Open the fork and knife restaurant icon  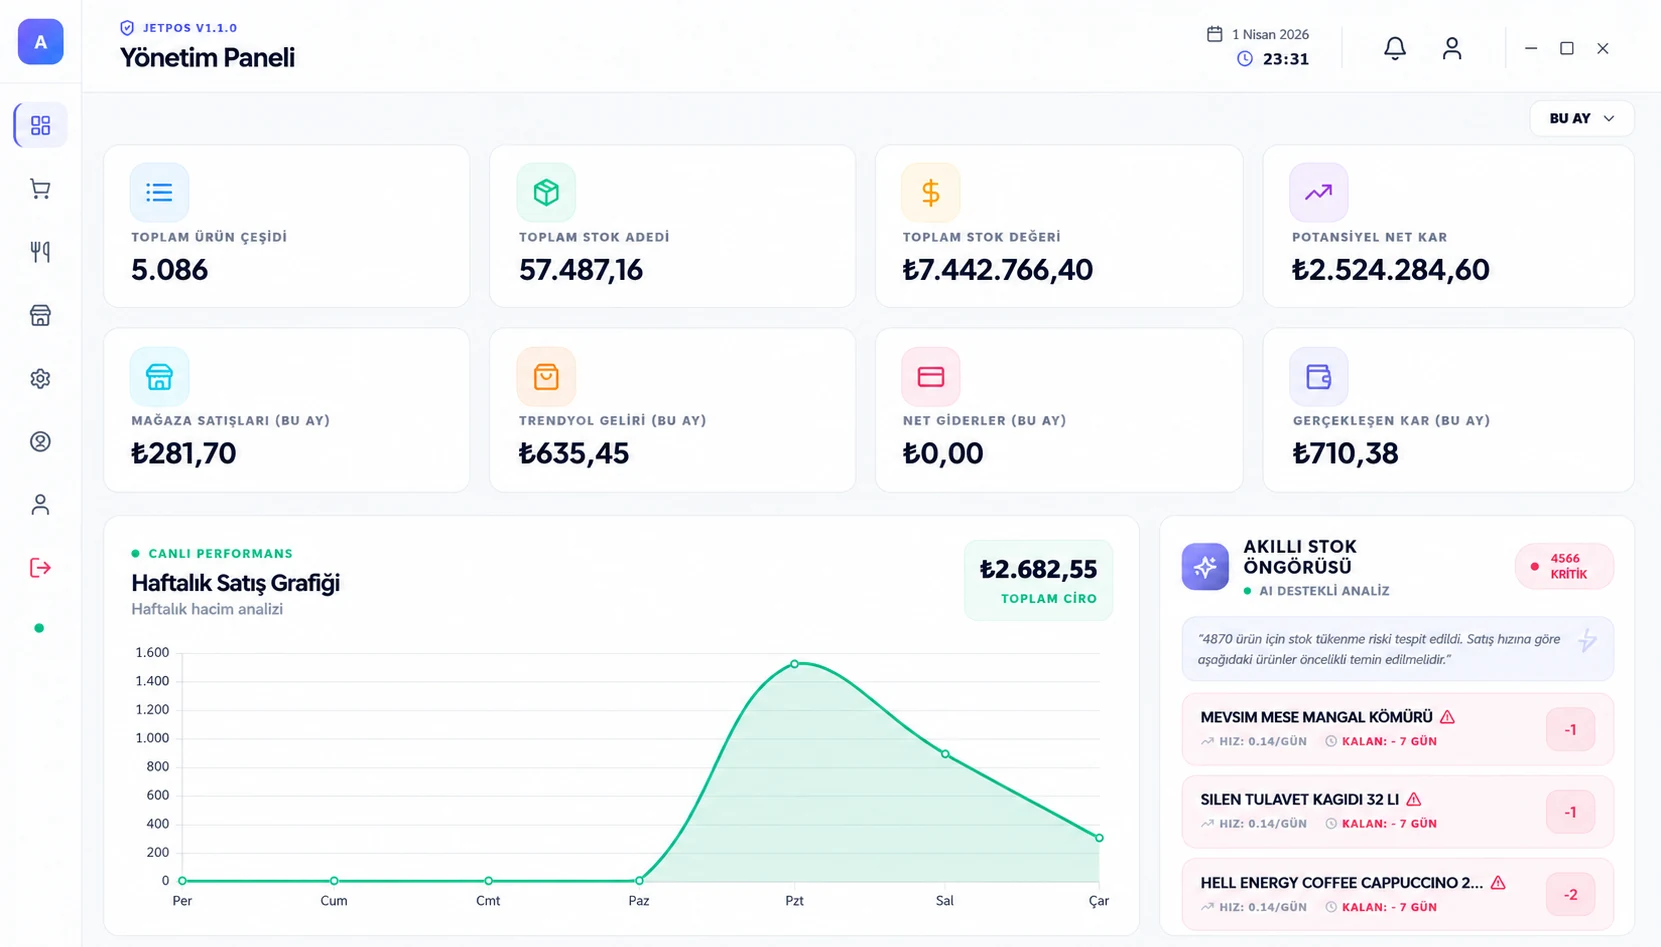coord(40,252)
